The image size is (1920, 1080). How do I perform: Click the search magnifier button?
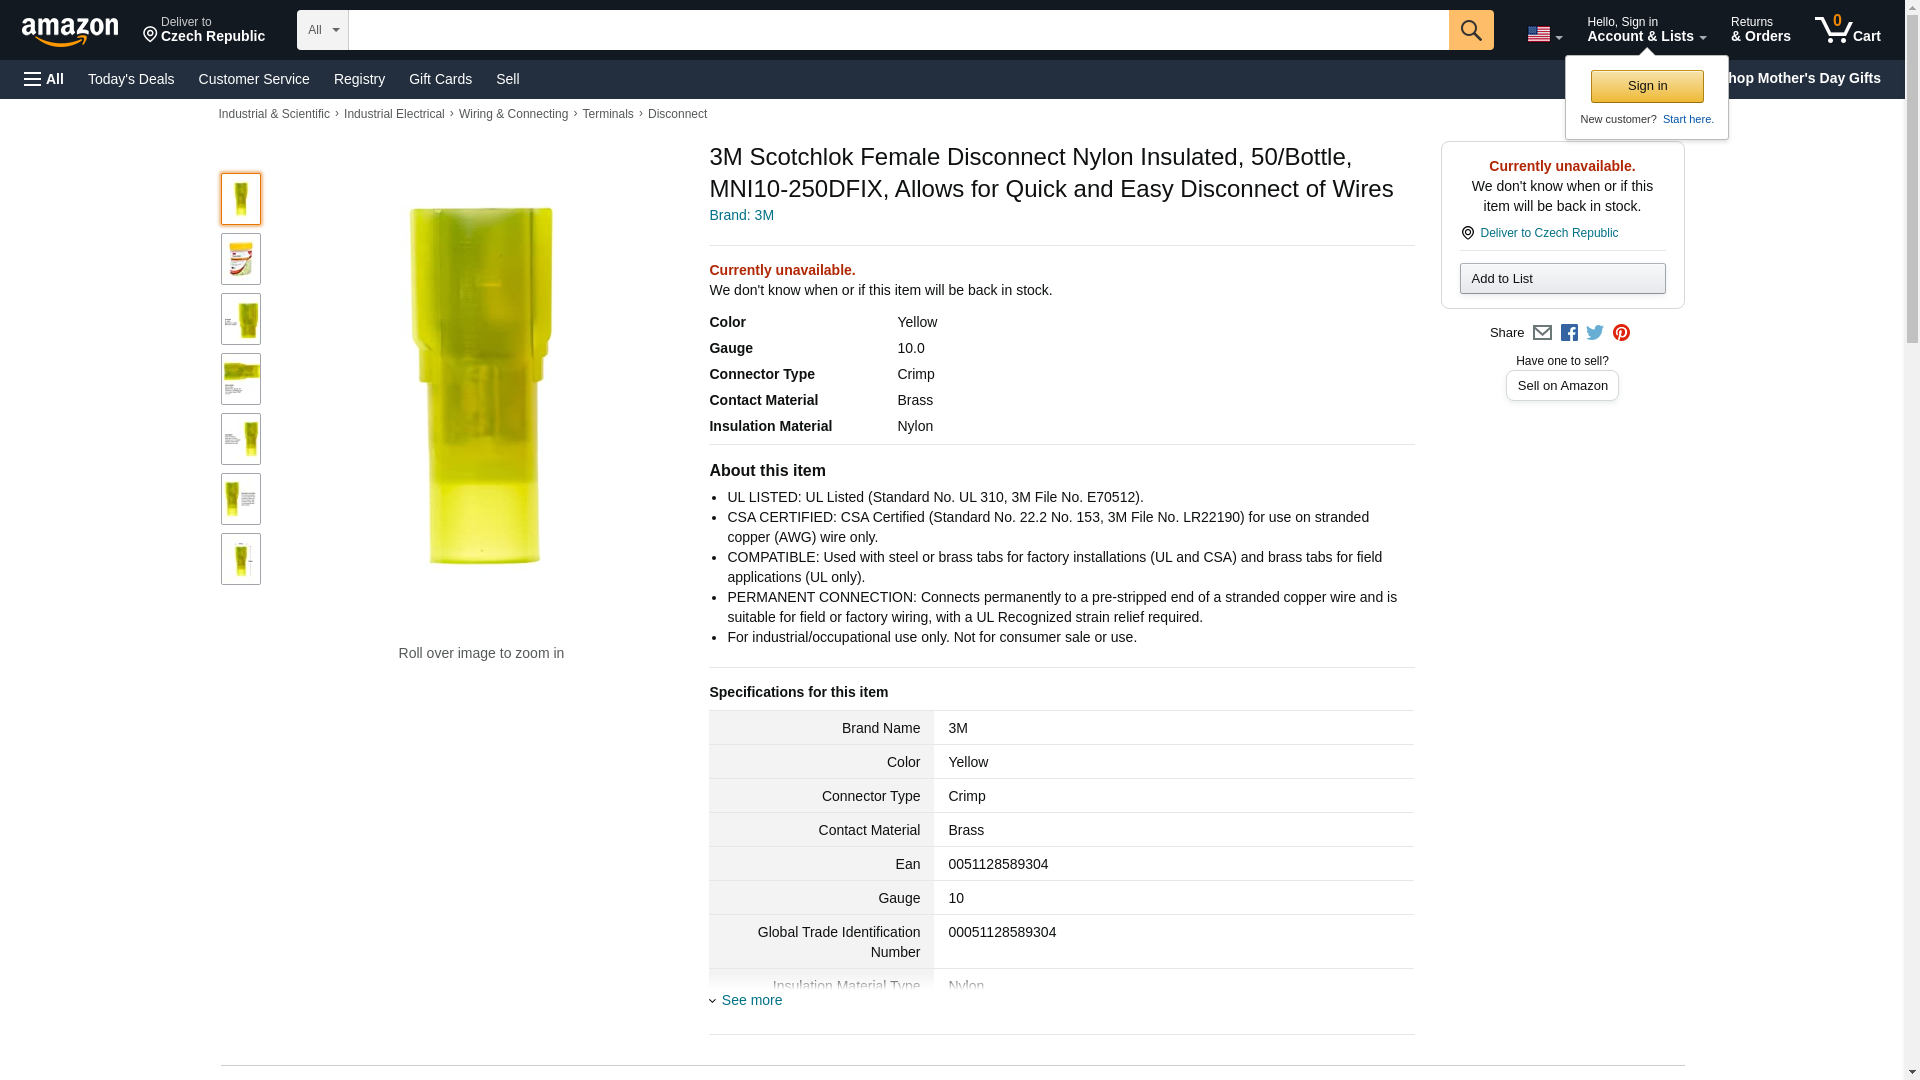tap(1470, 30)
